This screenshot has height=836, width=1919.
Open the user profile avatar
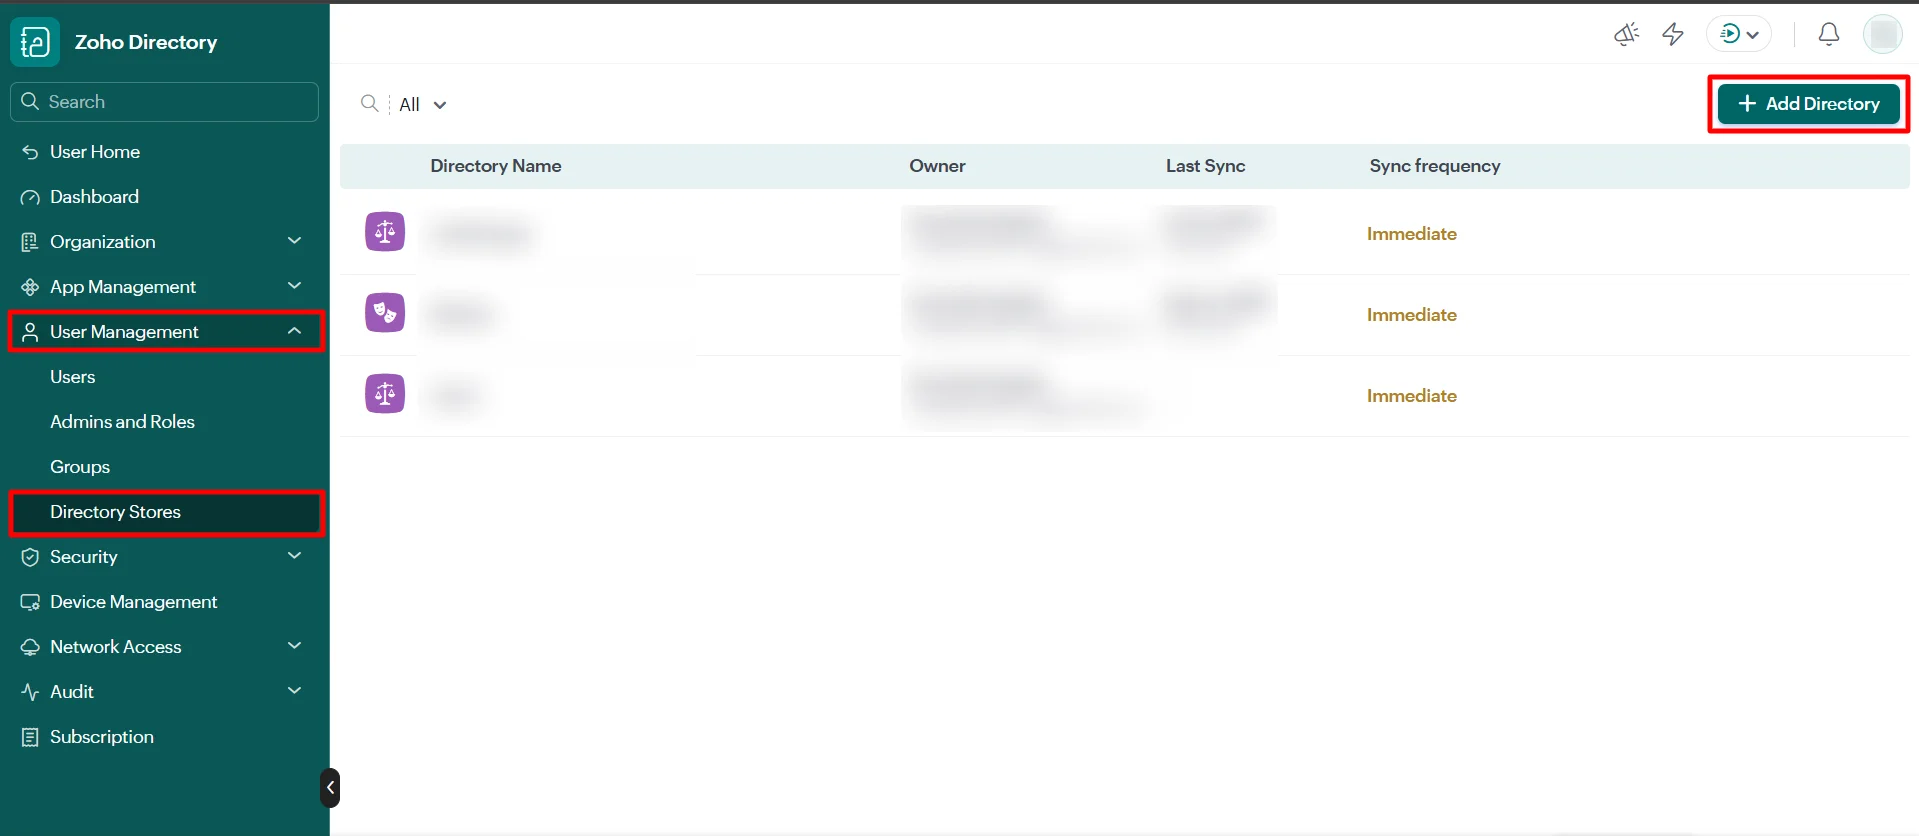[1883, 34]
